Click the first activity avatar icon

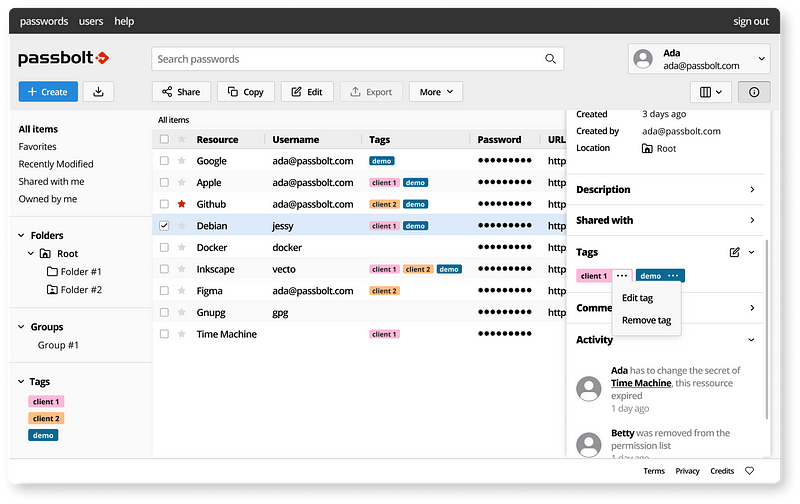[x=589, y=389]
